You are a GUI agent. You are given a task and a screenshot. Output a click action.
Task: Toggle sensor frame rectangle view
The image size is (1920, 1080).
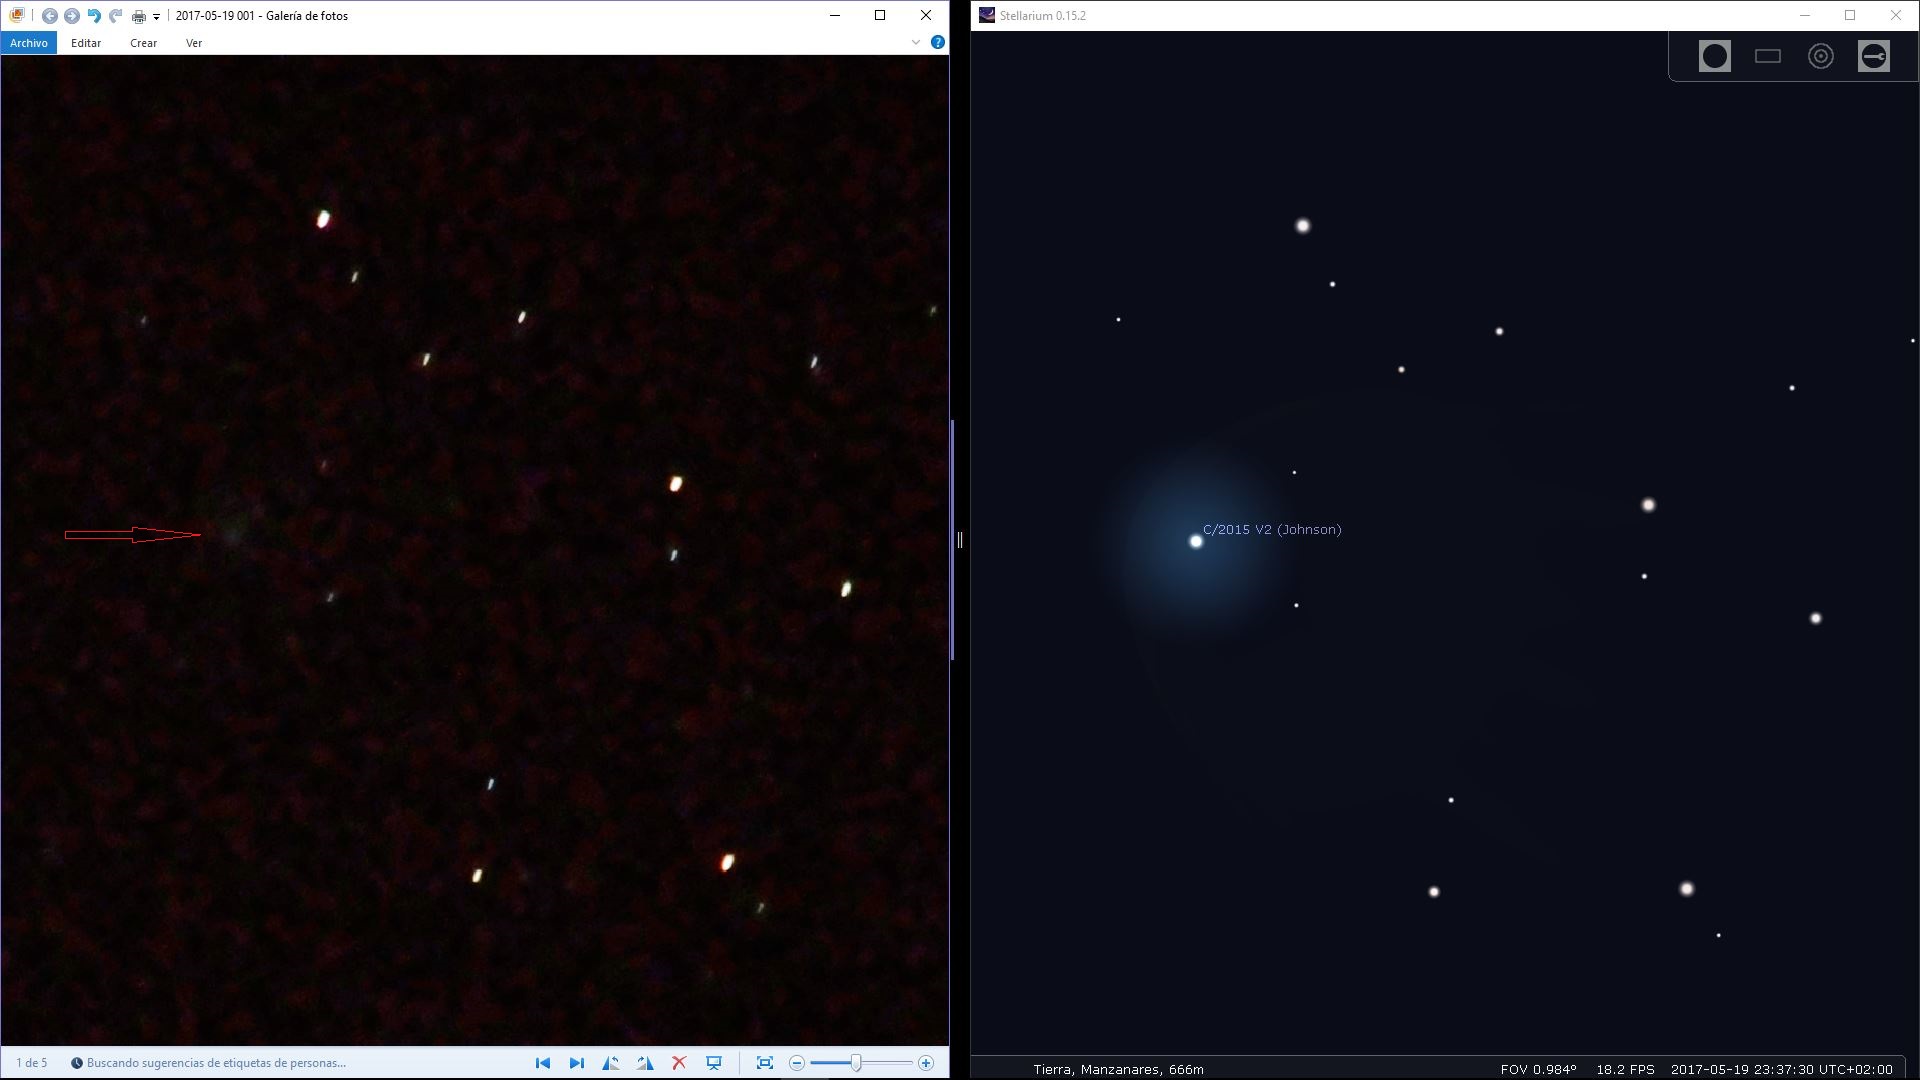click(1767, 56)
